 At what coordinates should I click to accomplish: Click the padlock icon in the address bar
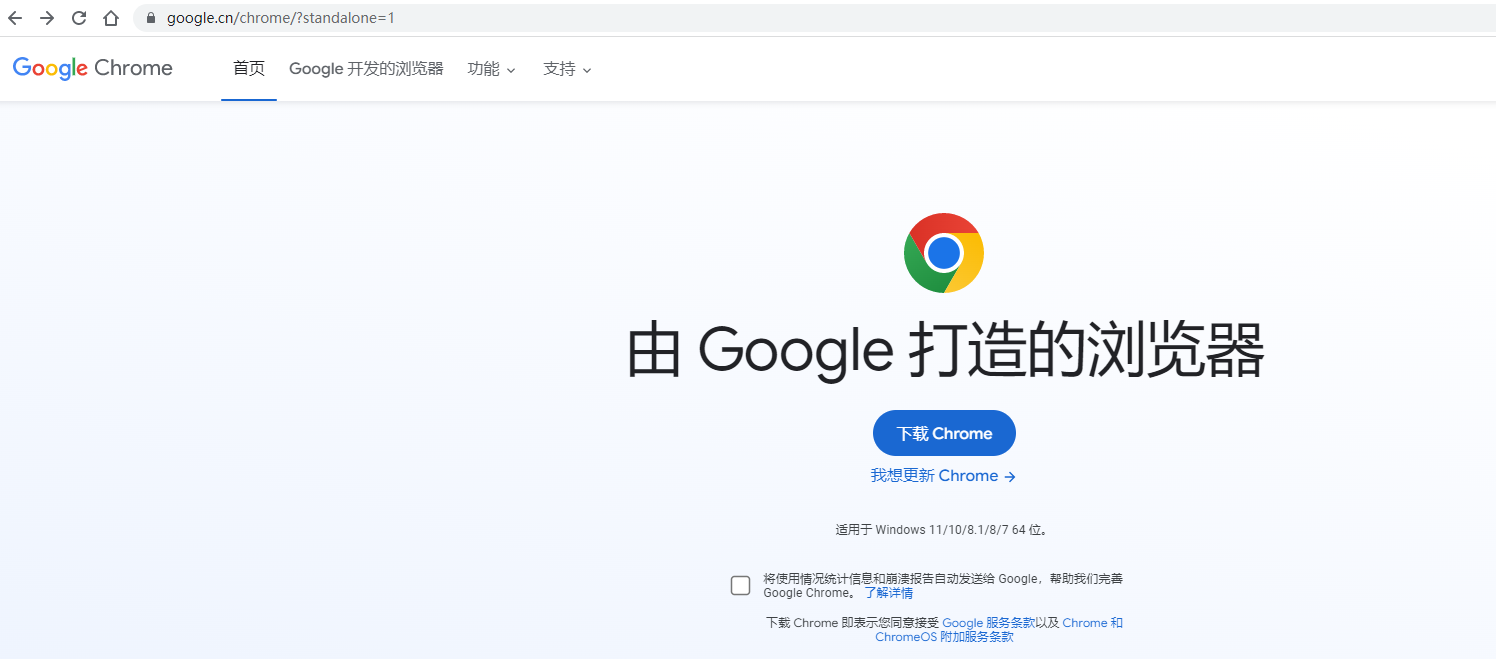tap(150, 17)
